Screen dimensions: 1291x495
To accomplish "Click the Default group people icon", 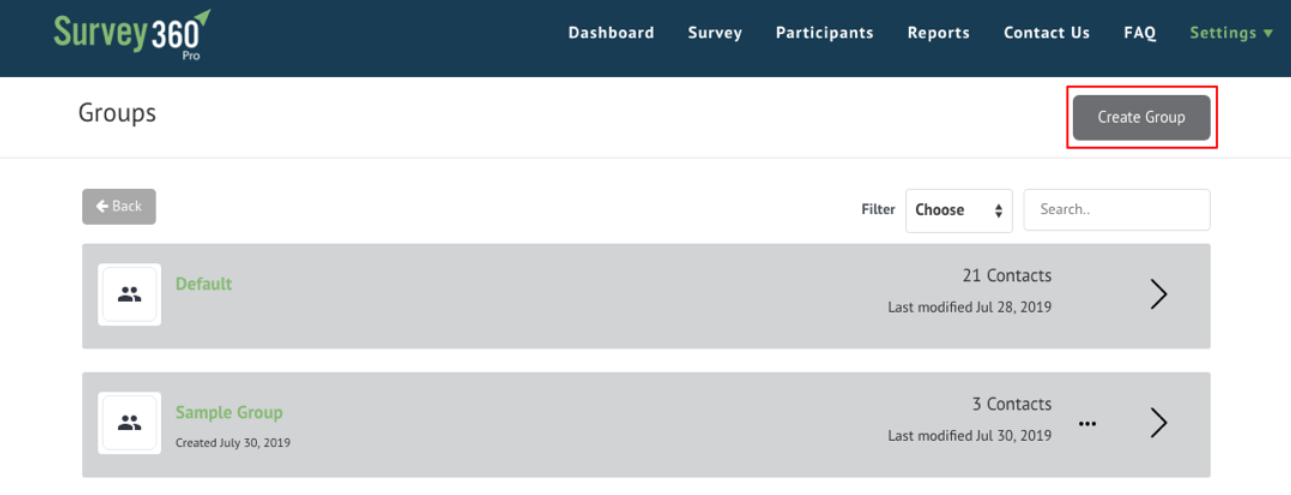I will (129, 295).
